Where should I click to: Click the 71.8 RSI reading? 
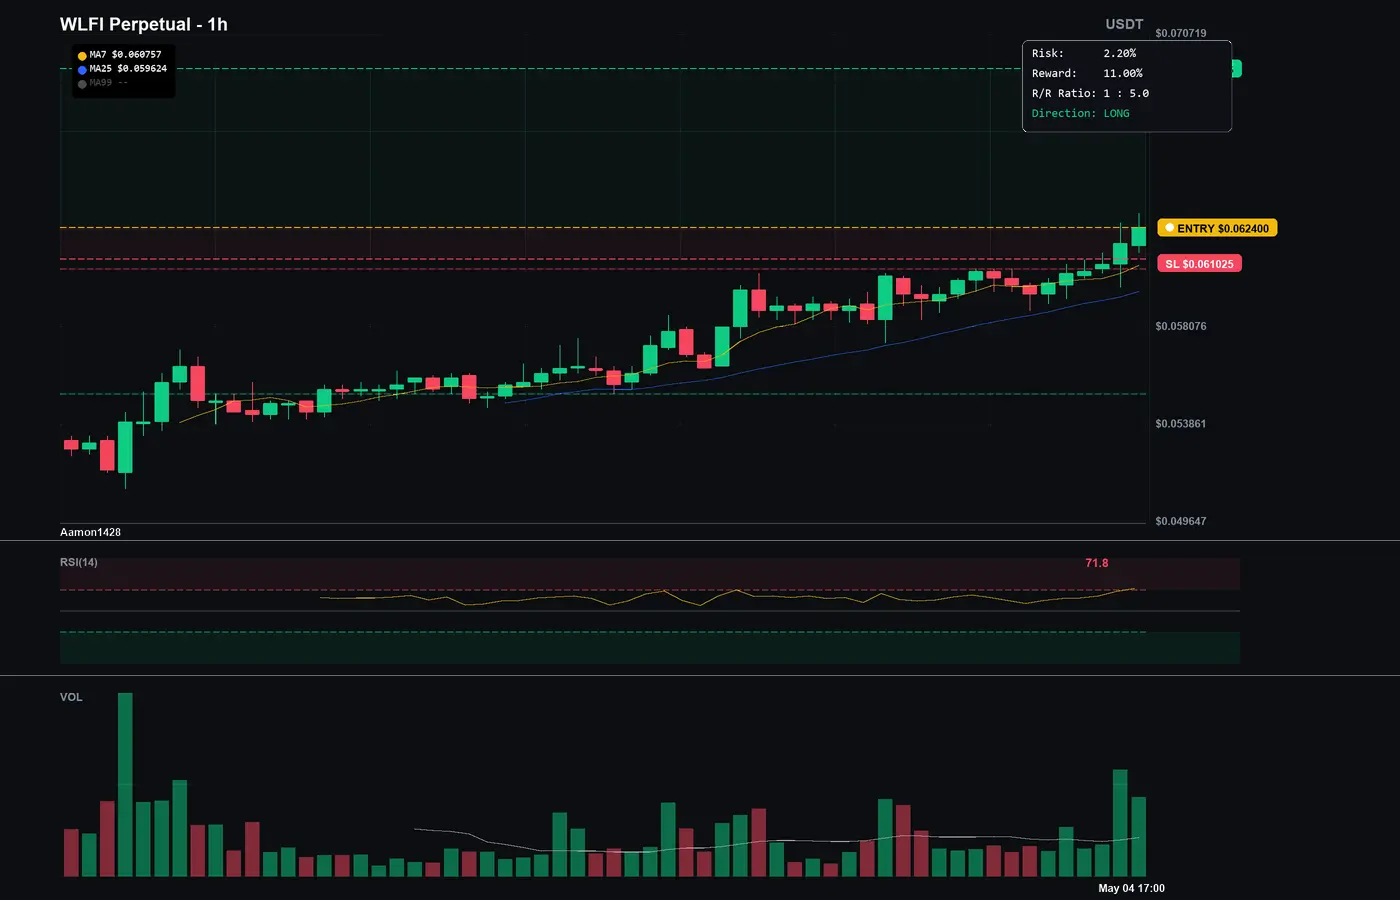(1097, 563)
